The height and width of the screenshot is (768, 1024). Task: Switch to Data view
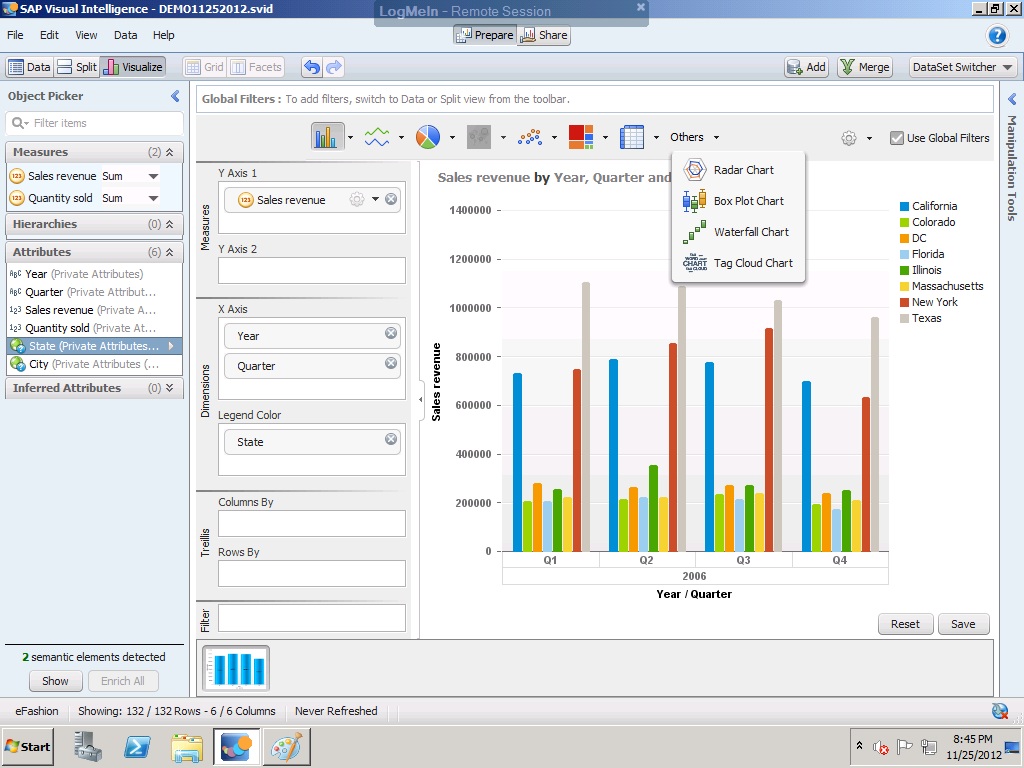point(29,67)
